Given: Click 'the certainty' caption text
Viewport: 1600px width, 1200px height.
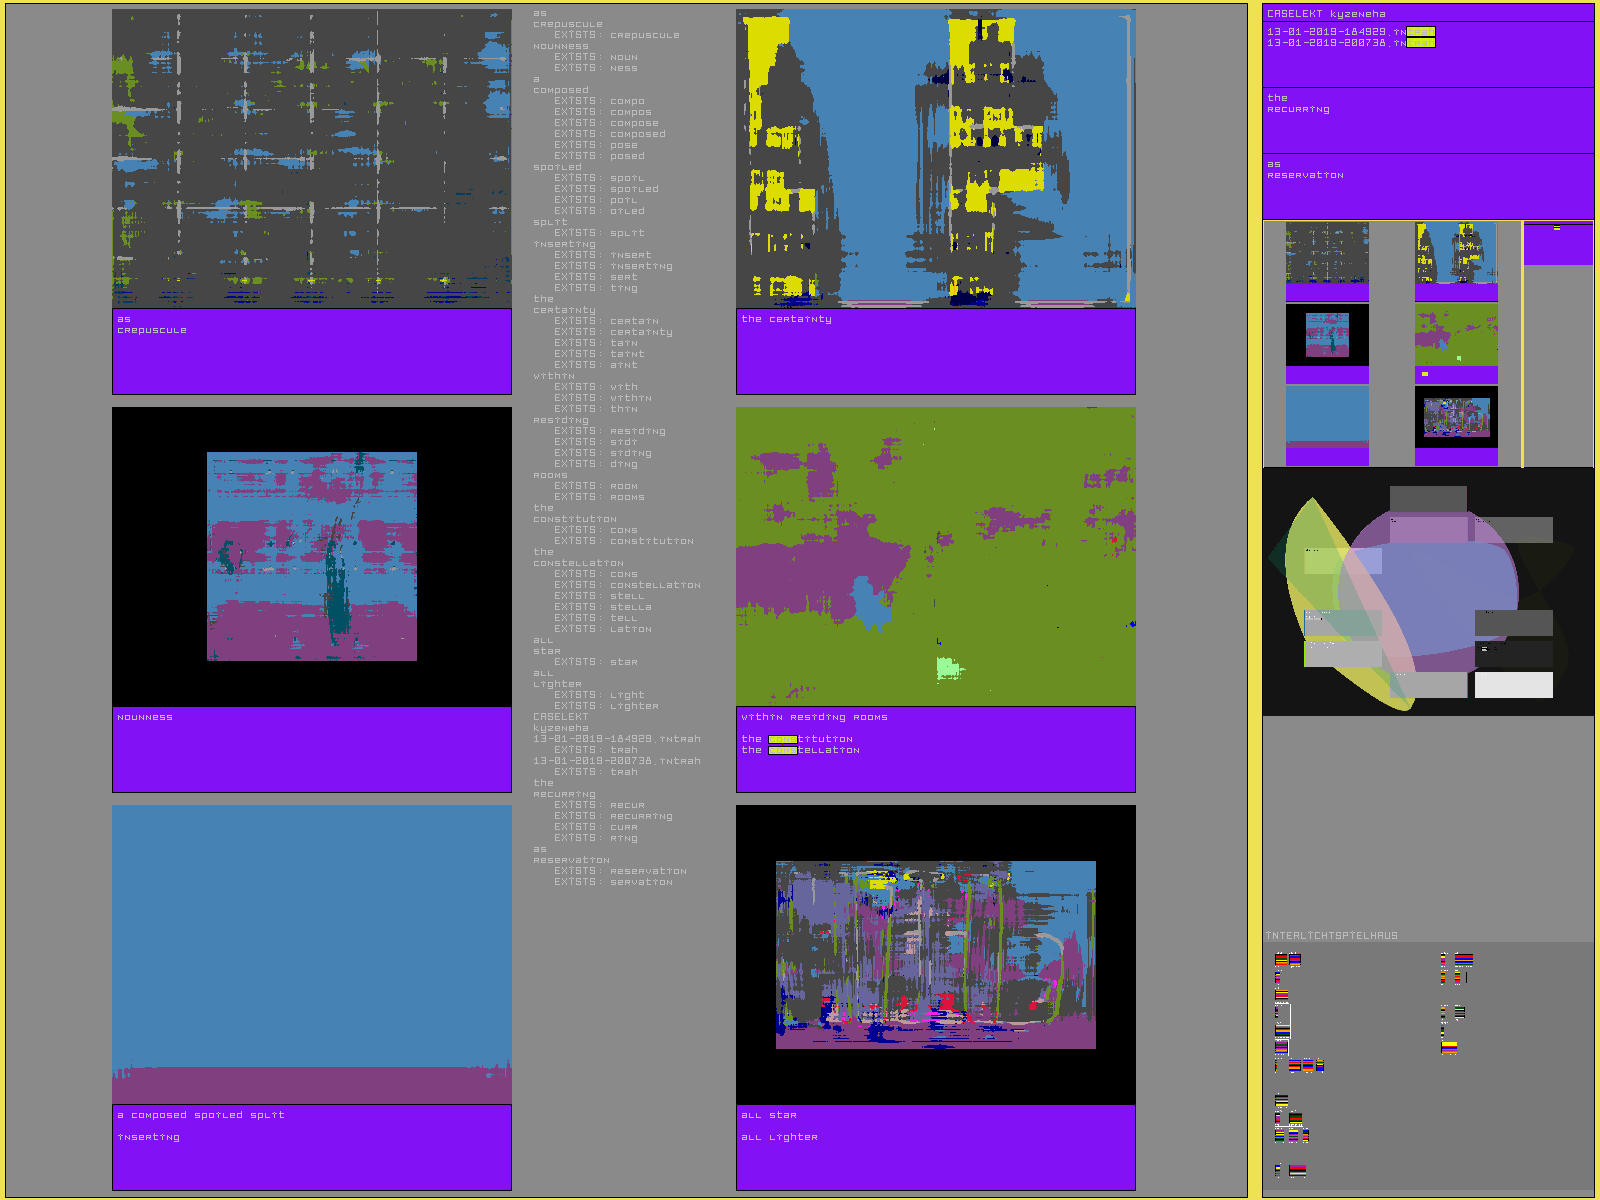Looking at the screenshot, I should point(786,319).
